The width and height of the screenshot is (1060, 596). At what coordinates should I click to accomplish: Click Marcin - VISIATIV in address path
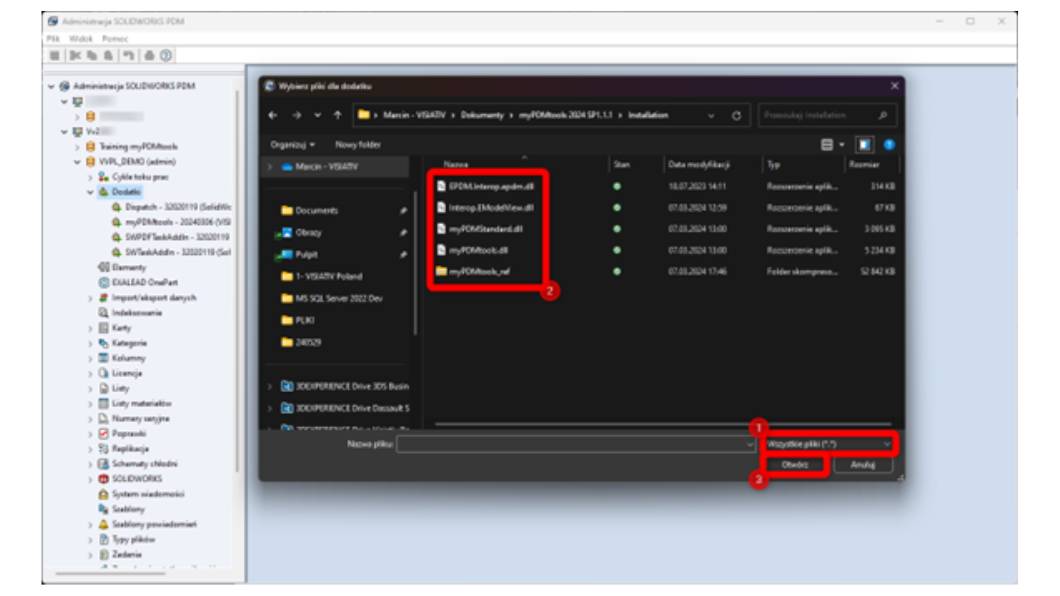(x=414, y=116)
